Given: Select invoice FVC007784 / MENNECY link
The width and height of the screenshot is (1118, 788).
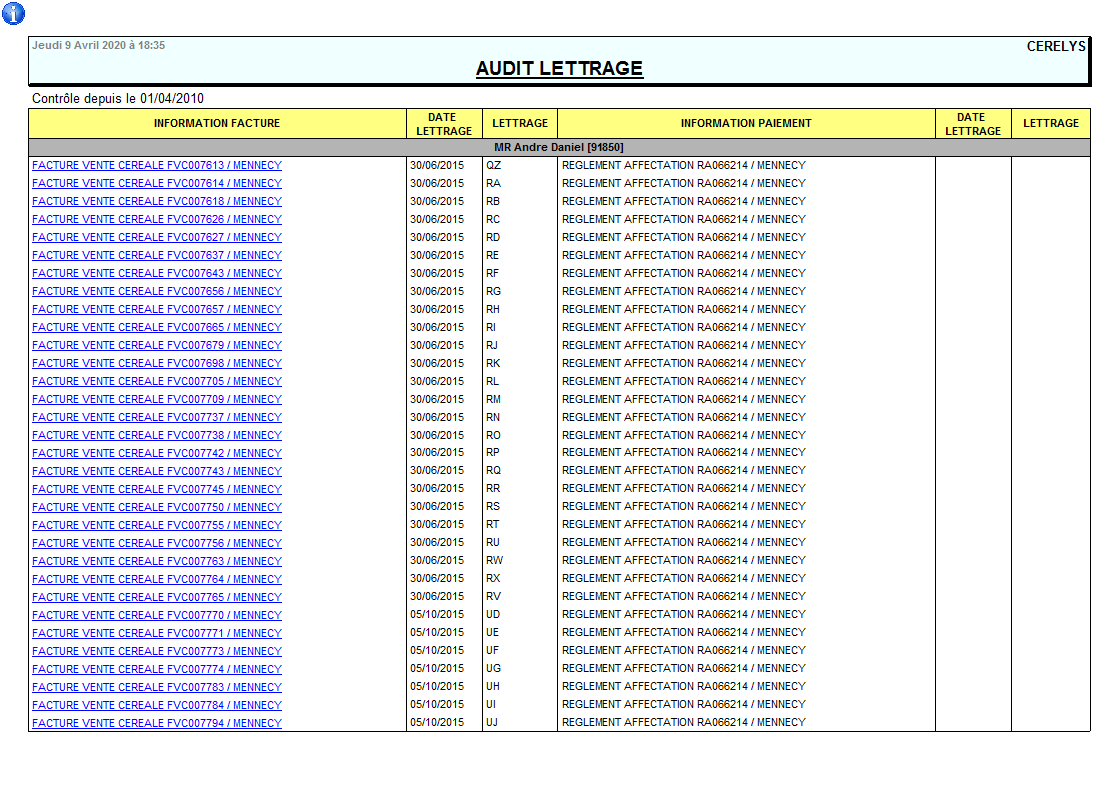Looking at the screenshot, I should coord(157,706).
